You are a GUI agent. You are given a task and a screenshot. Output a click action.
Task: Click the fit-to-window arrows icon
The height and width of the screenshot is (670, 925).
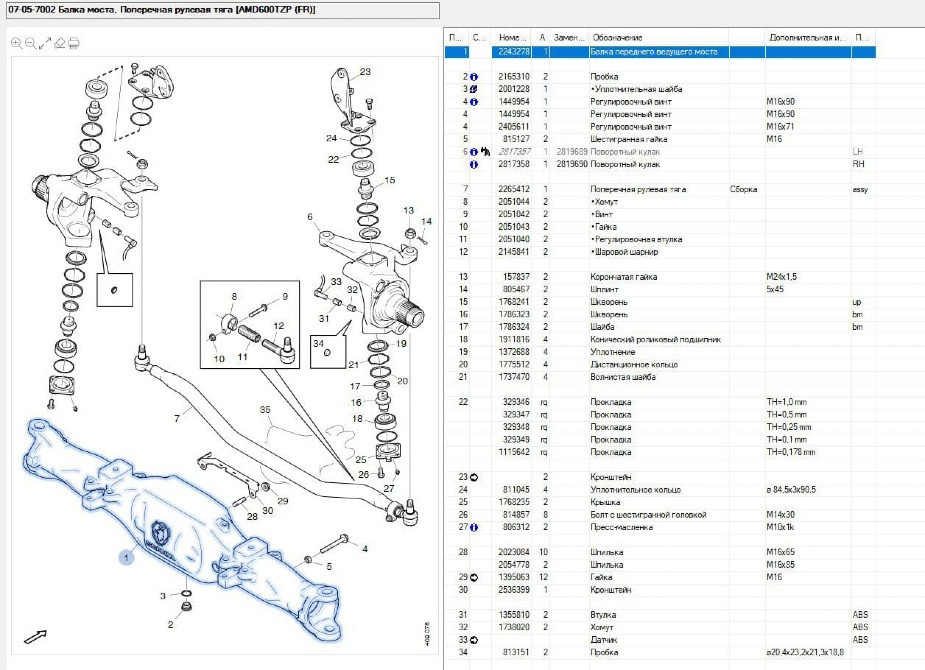pyautogui.click(x=45, y=43)
